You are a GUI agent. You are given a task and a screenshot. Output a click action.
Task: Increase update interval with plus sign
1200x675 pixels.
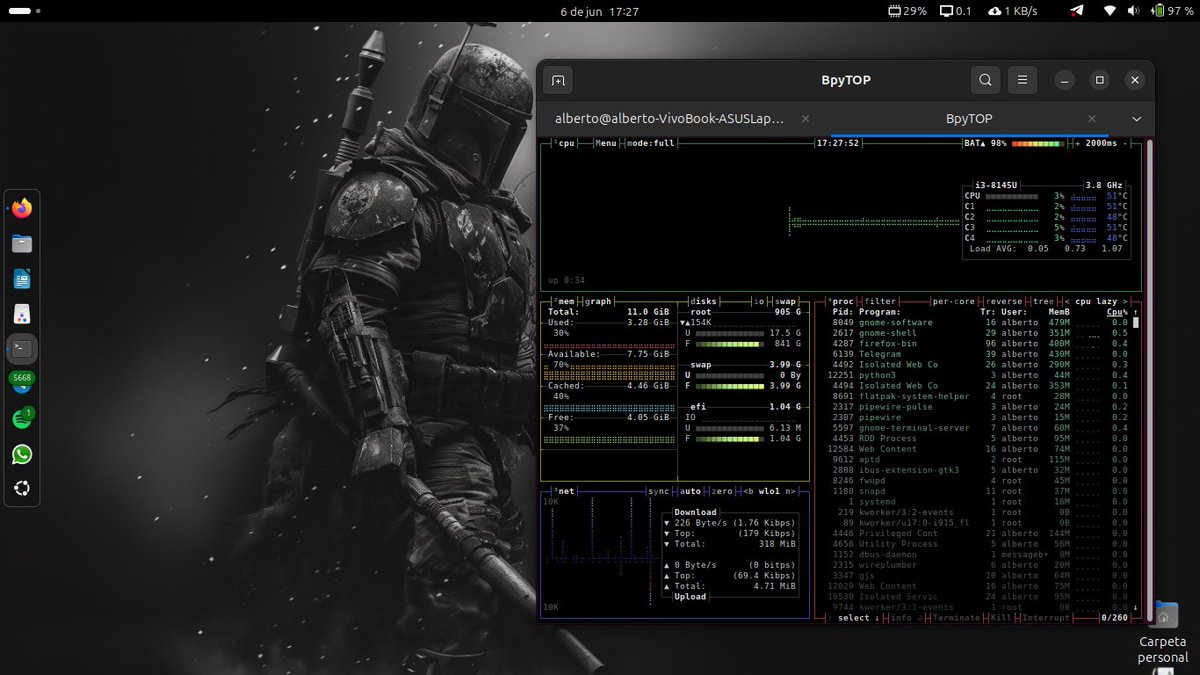tap(1077, 143)
